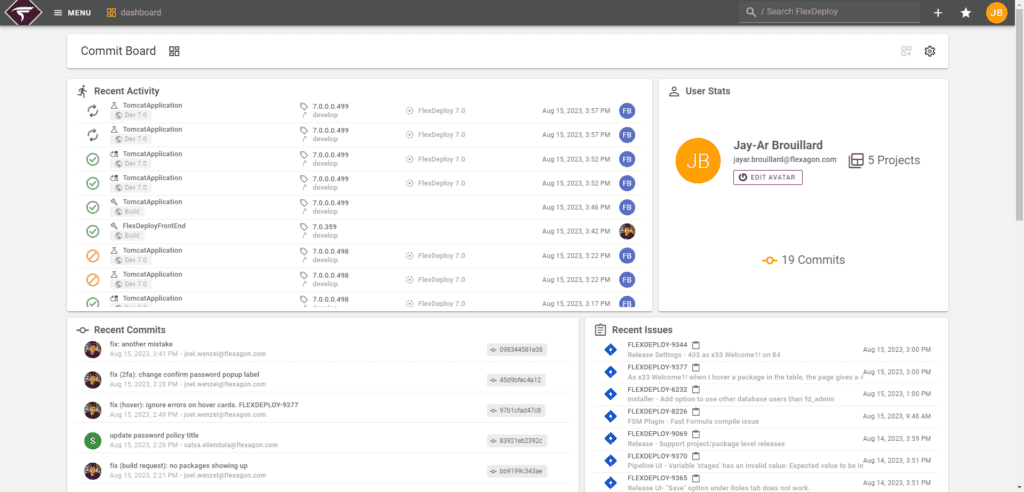Click jayar.brouillard@flexagon.com email

pyautogui.click(x=784, y=159)
